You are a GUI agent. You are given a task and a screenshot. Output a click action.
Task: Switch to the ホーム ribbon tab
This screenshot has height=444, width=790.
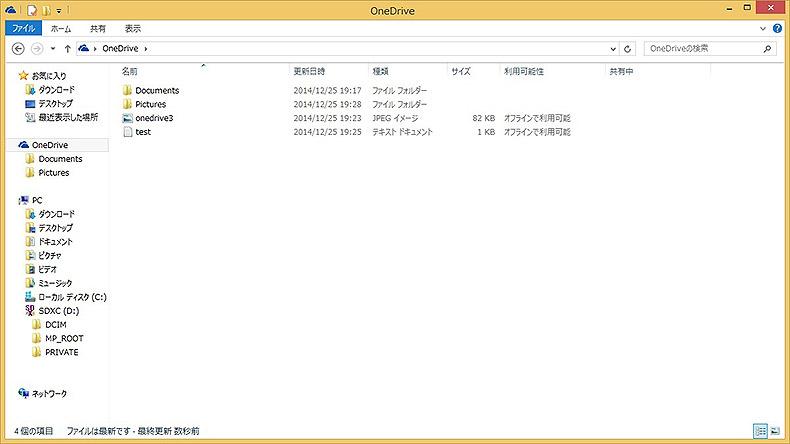[x=61, y=29]
